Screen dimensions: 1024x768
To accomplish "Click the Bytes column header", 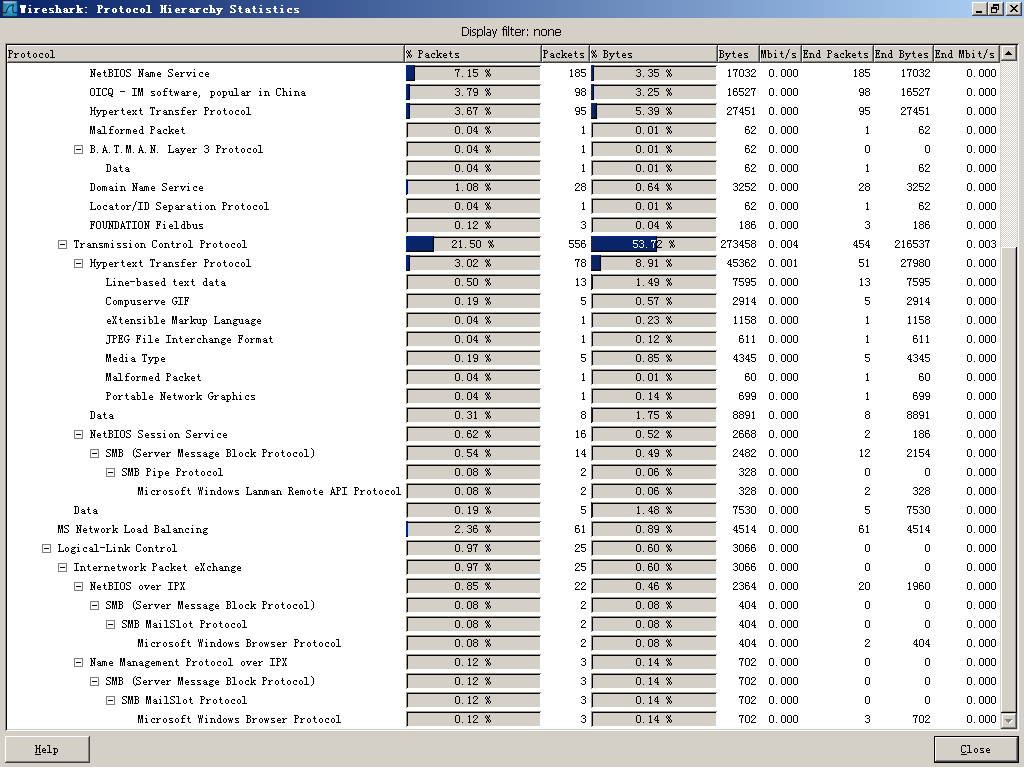I will [x=737, y=54].
